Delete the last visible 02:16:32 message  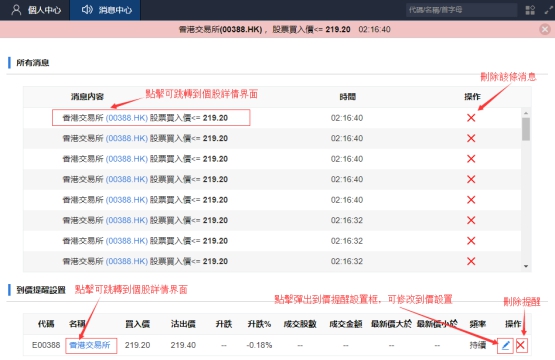pos(471,261)
